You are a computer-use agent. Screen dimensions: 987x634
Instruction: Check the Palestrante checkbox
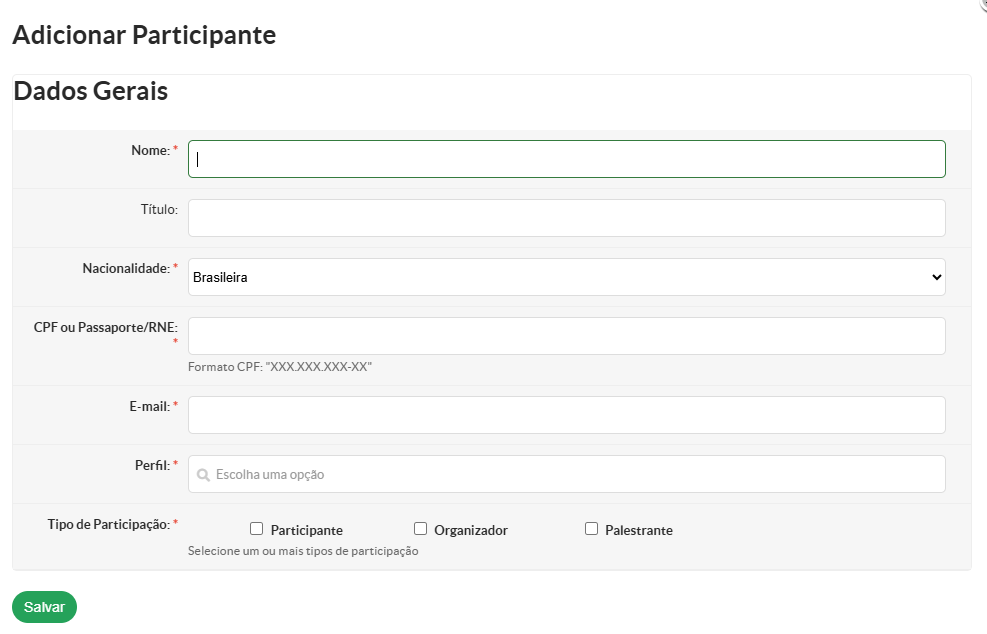point(592,529)
